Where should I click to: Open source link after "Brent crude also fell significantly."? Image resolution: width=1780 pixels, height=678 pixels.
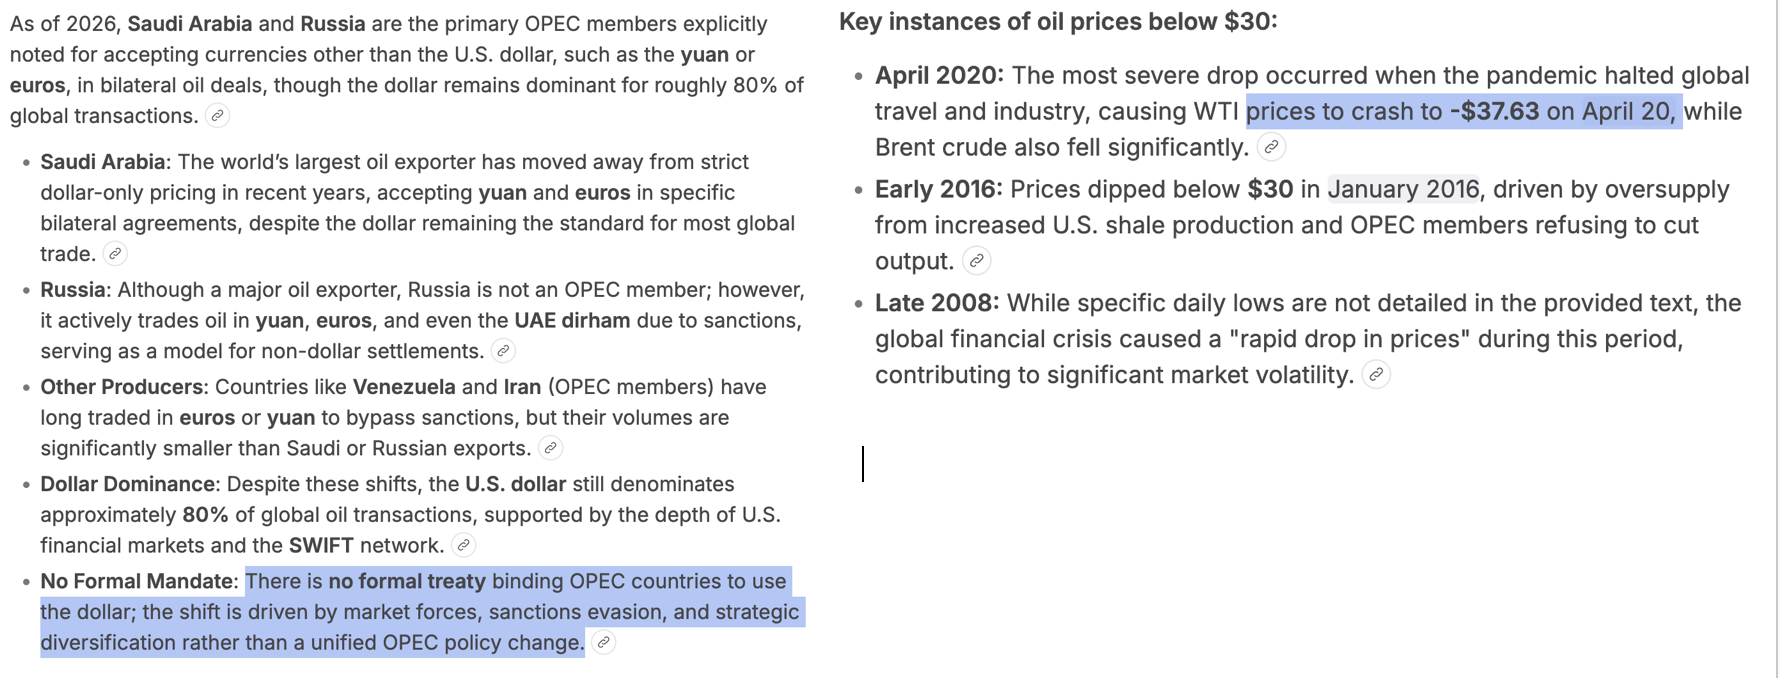click(1271, 147)
